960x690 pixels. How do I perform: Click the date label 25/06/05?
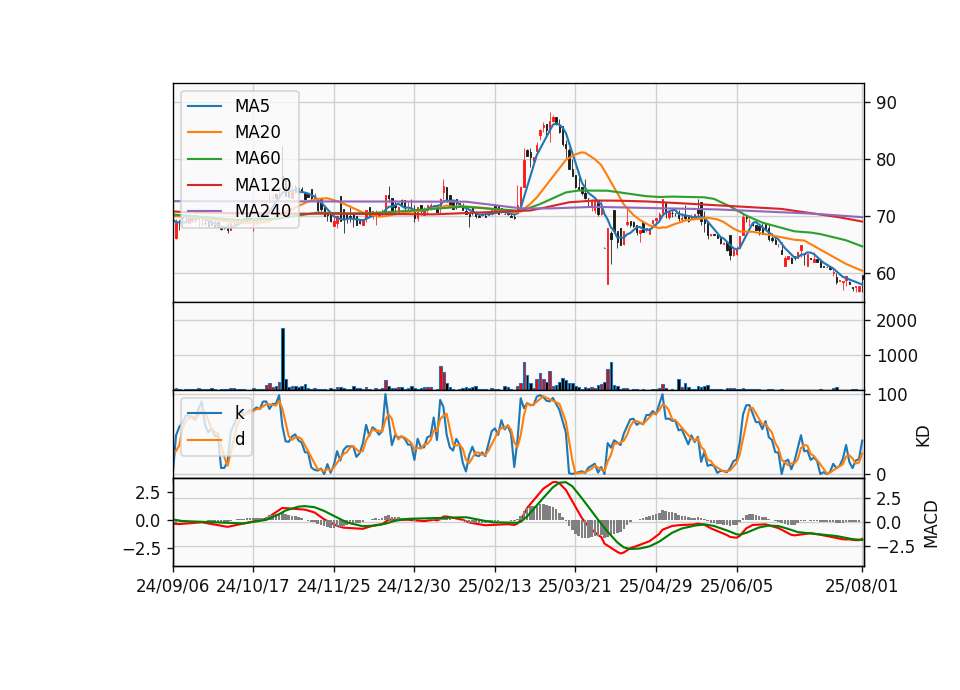(737, 586)
